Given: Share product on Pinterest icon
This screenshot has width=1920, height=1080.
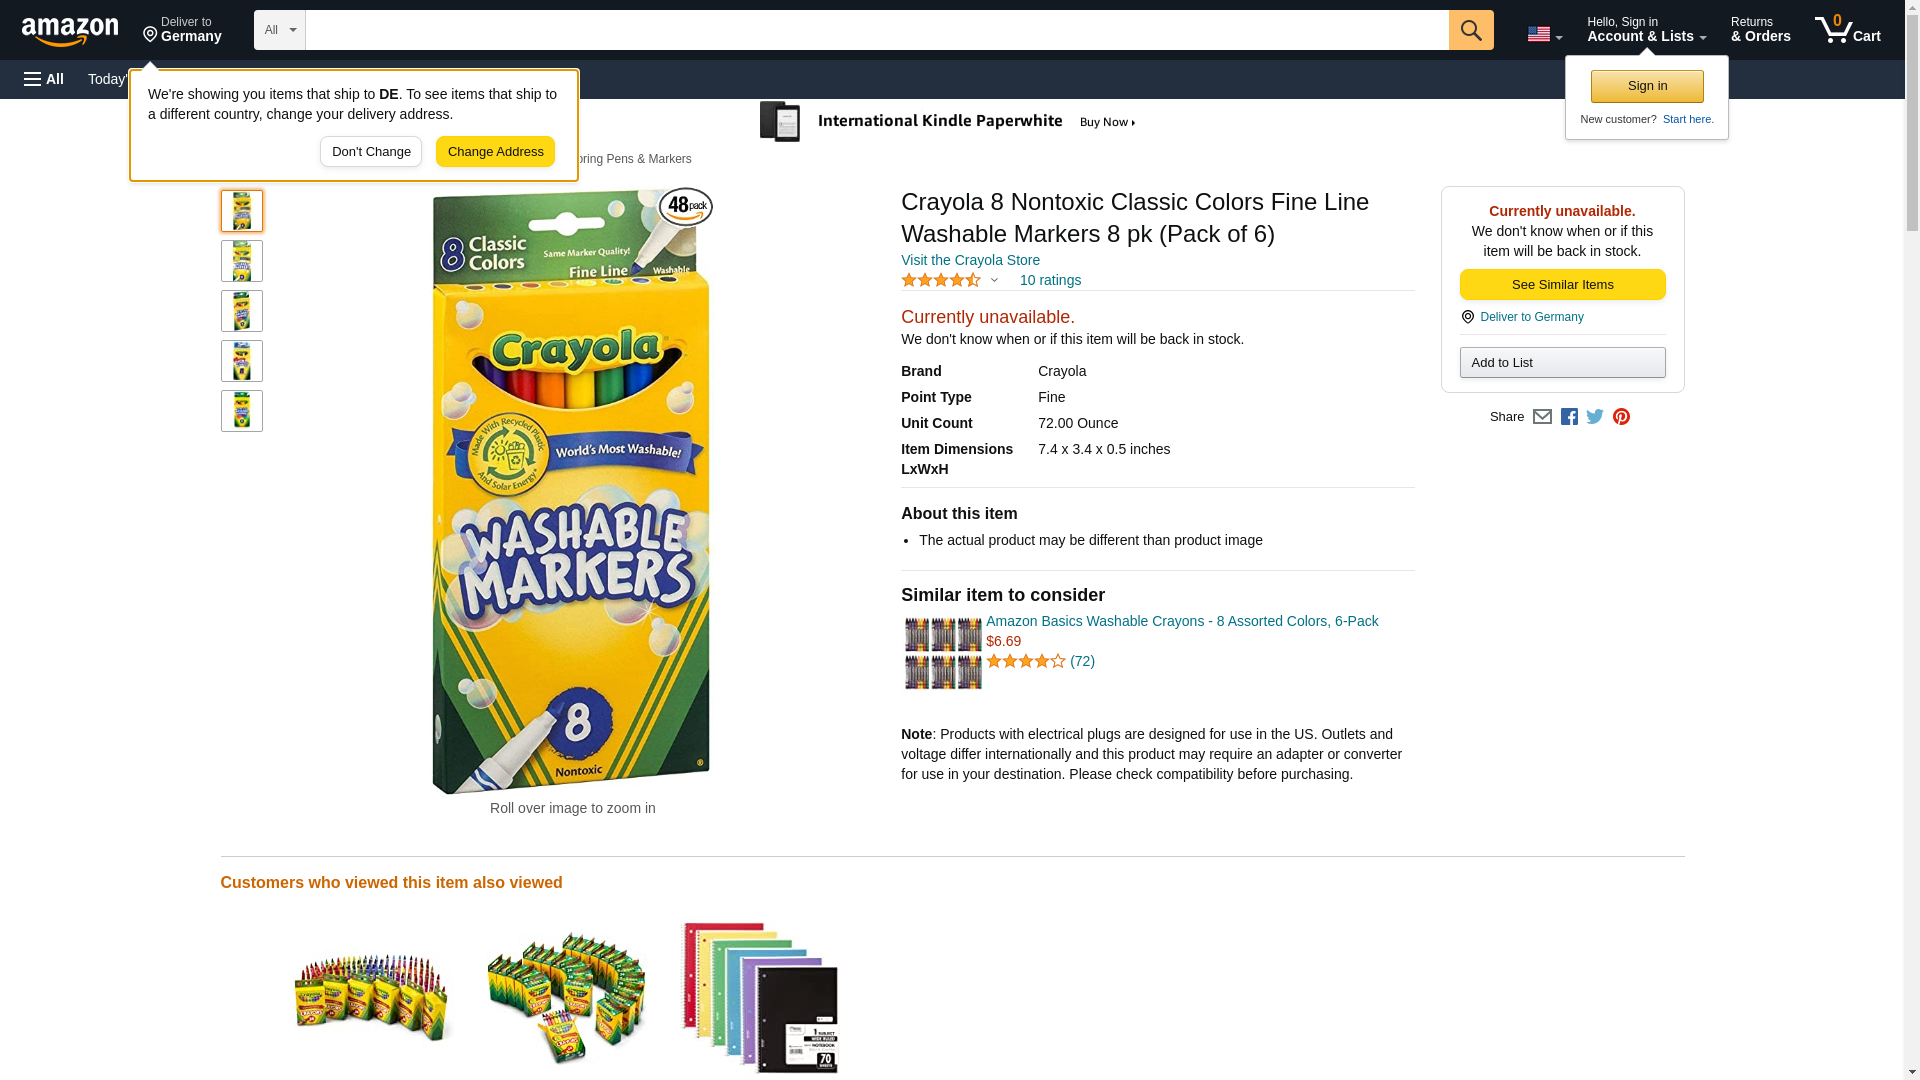Looking at the screenshot, I should [x=1621, y=417].
